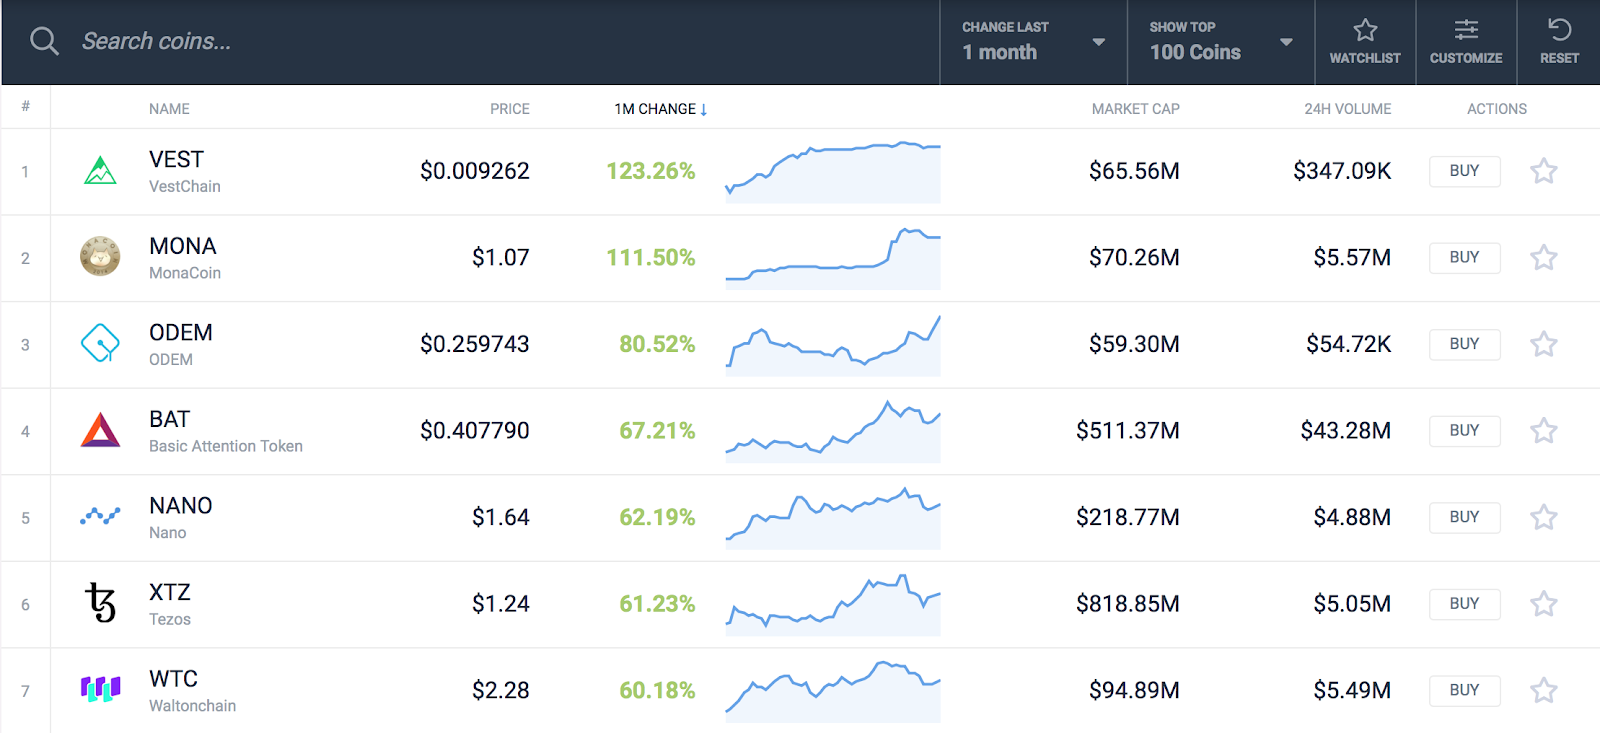
Task: Star XTZ to add to watchlist
Action: pyautogui.click(x=1544, y=604)
